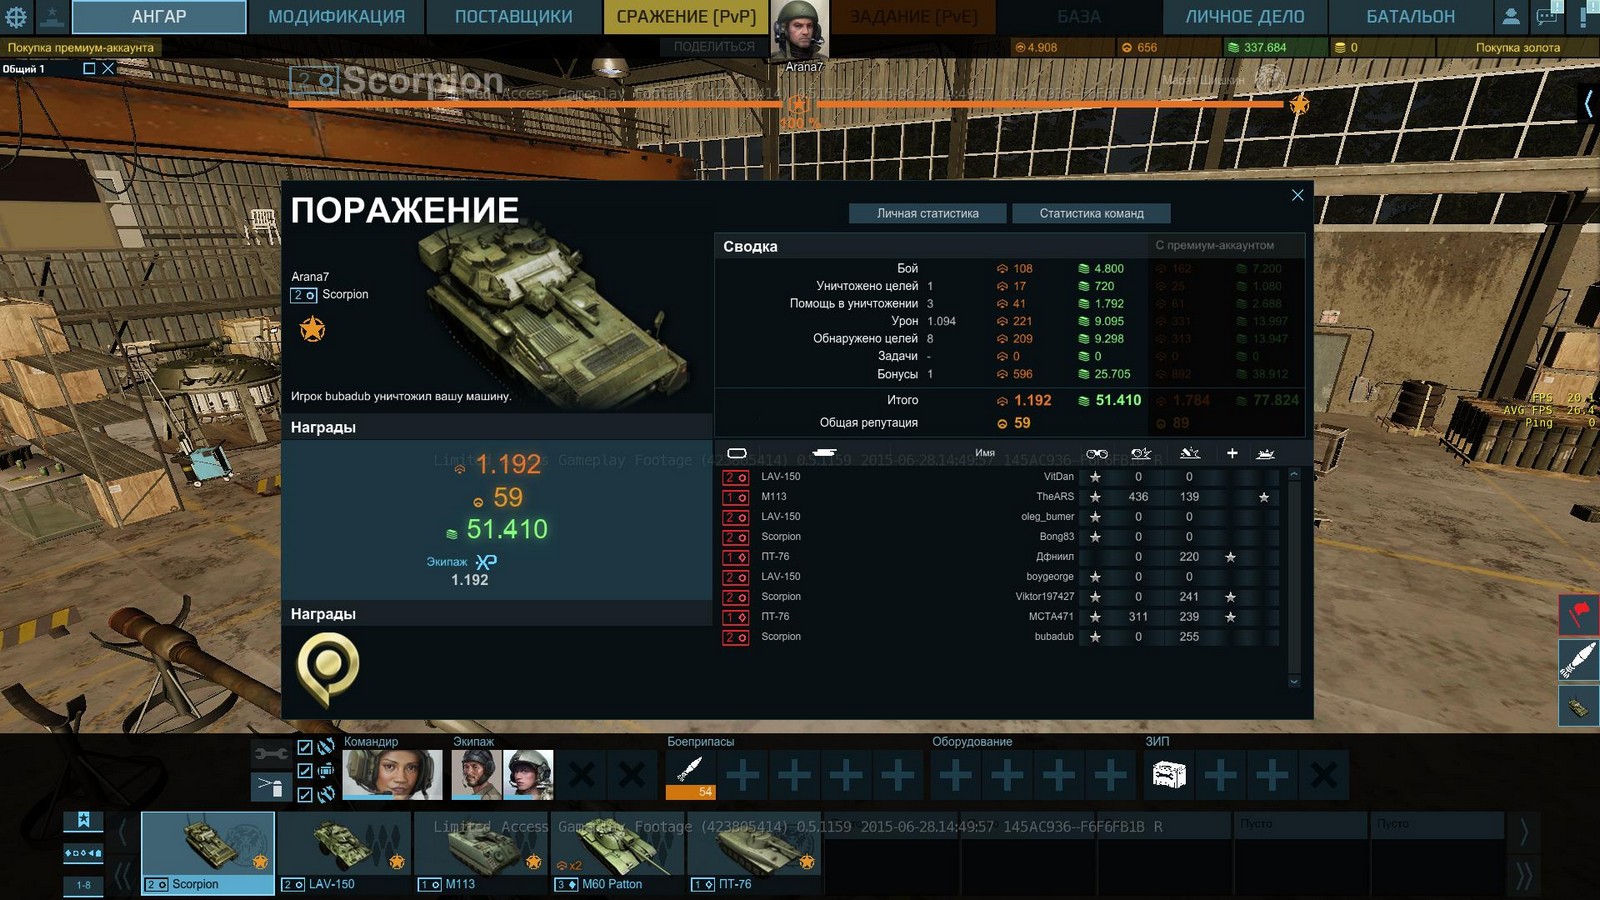Select the M60 Patton vehicle thumbnail
Viewport: 1600px width, 900px height.
(618, 853)
